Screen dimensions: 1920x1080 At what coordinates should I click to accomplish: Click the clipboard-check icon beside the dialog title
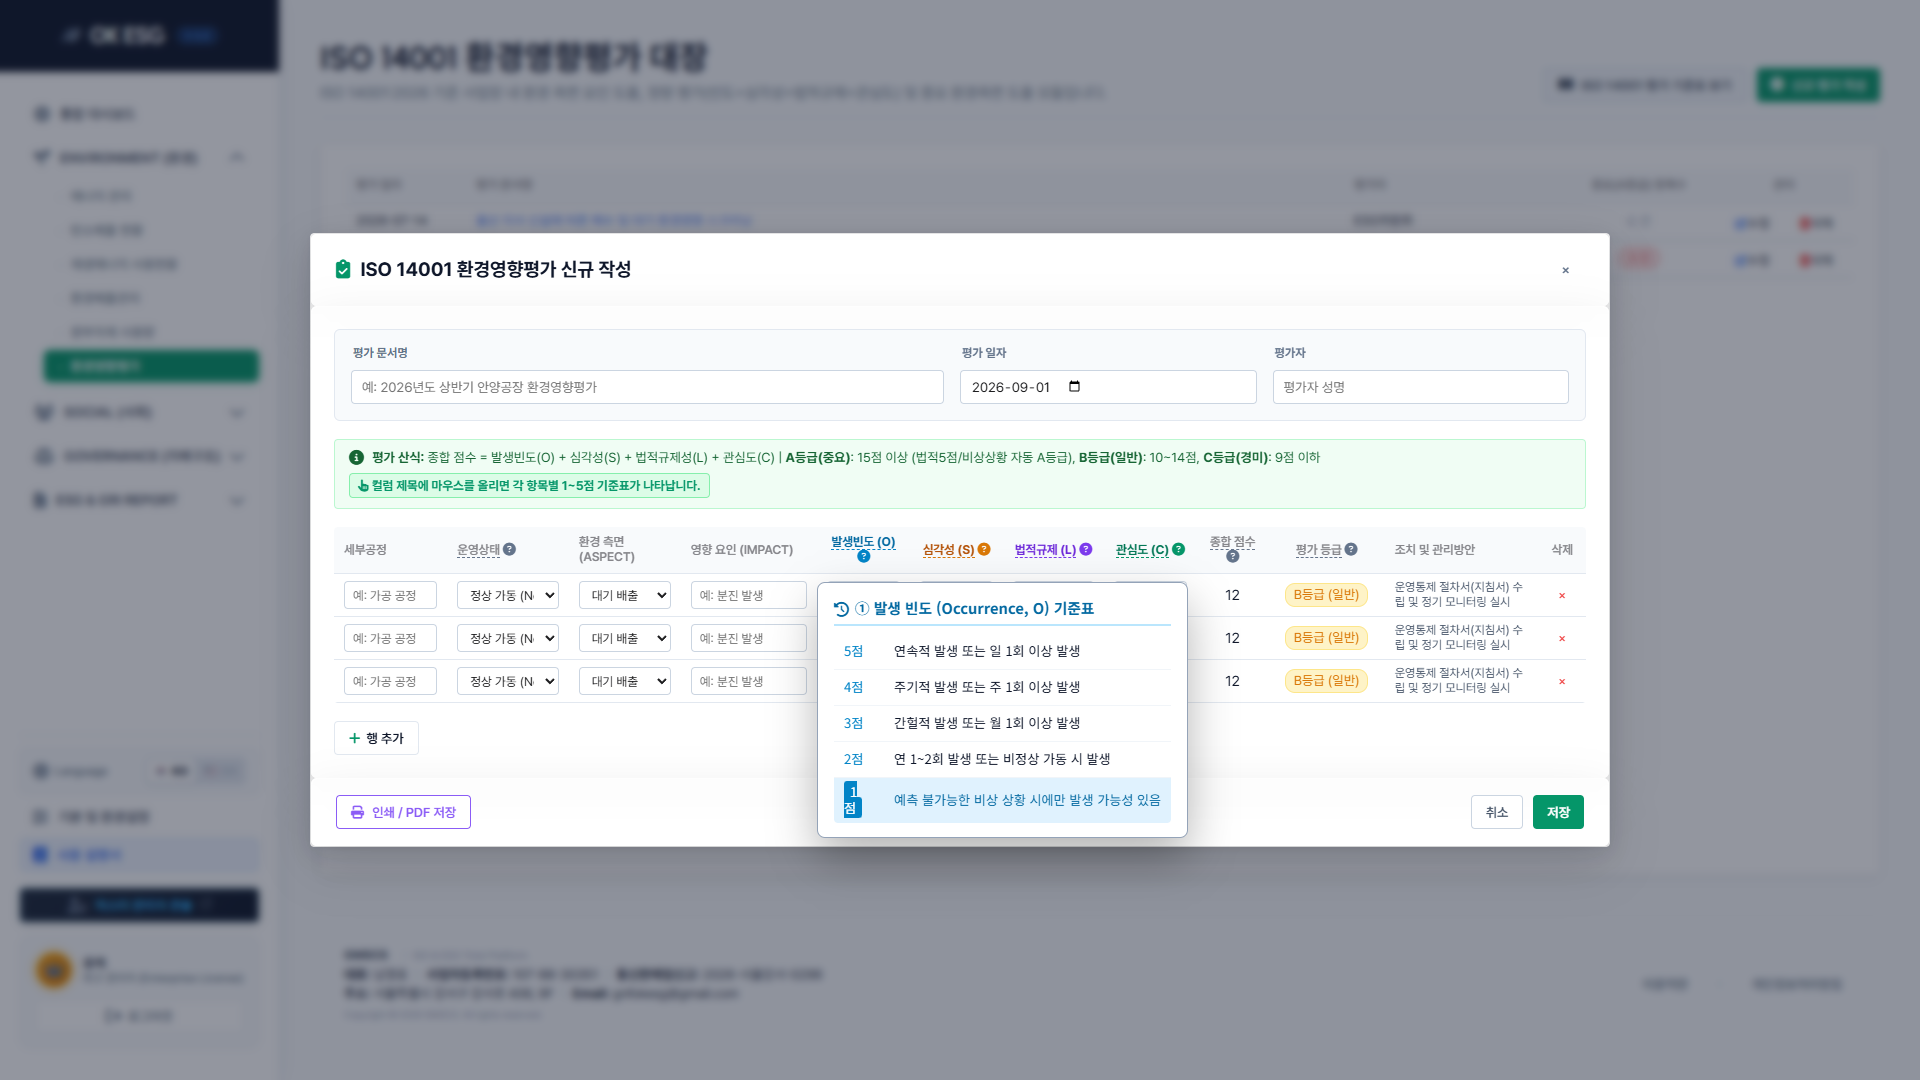[343, 269]
